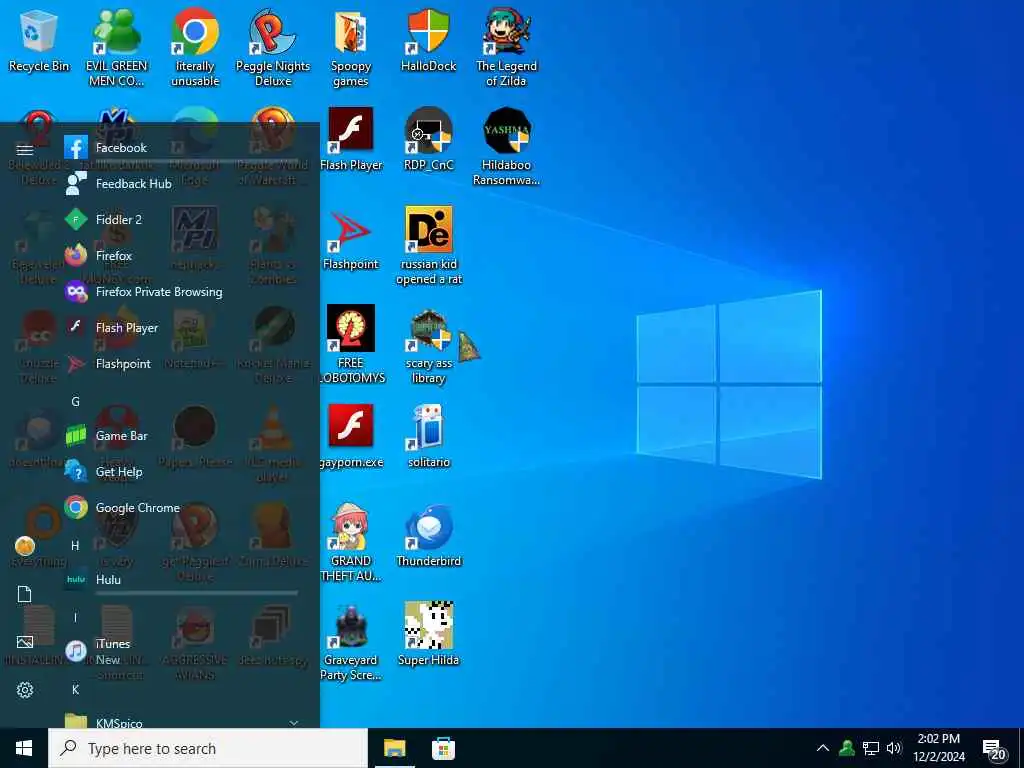Open iTunes from the Start menu
Screen dimensions: 1024x768
pos(180,651)
